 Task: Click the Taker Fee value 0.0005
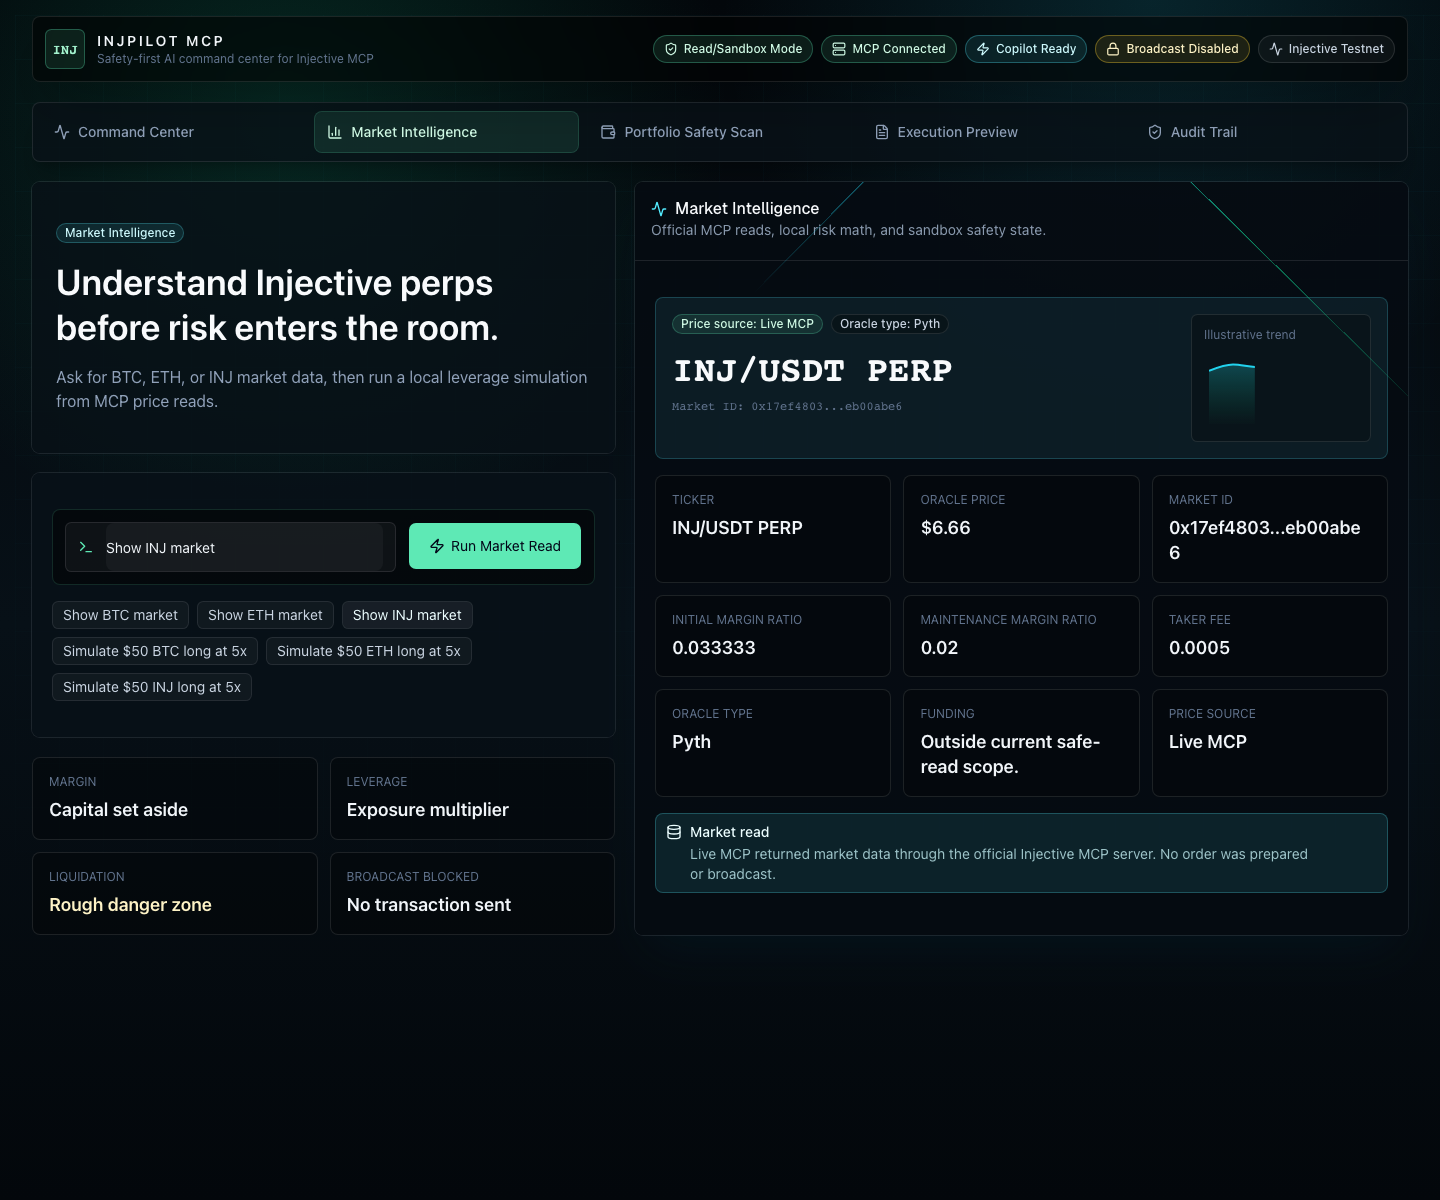[x=1199, y=648]
